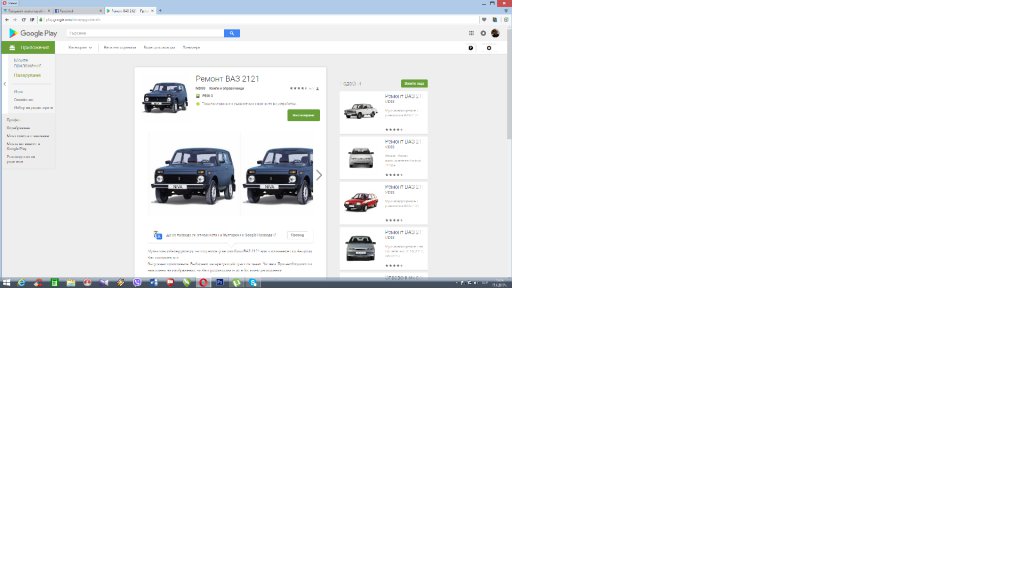Image resolution: width=1024 pixels, height=576 pixels.
Task: Open the similar app with white sedan
Action: tap(383, 112)
